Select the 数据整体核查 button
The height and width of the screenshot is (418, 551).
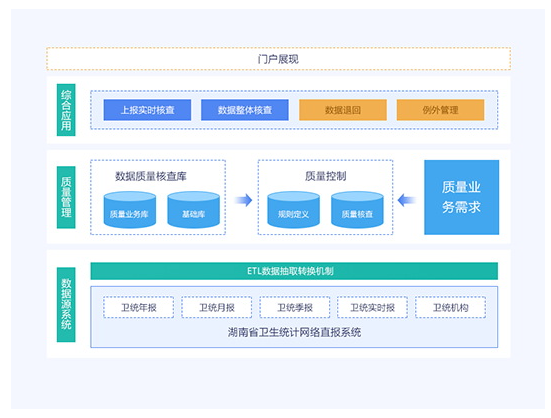(x=245, y=110)
